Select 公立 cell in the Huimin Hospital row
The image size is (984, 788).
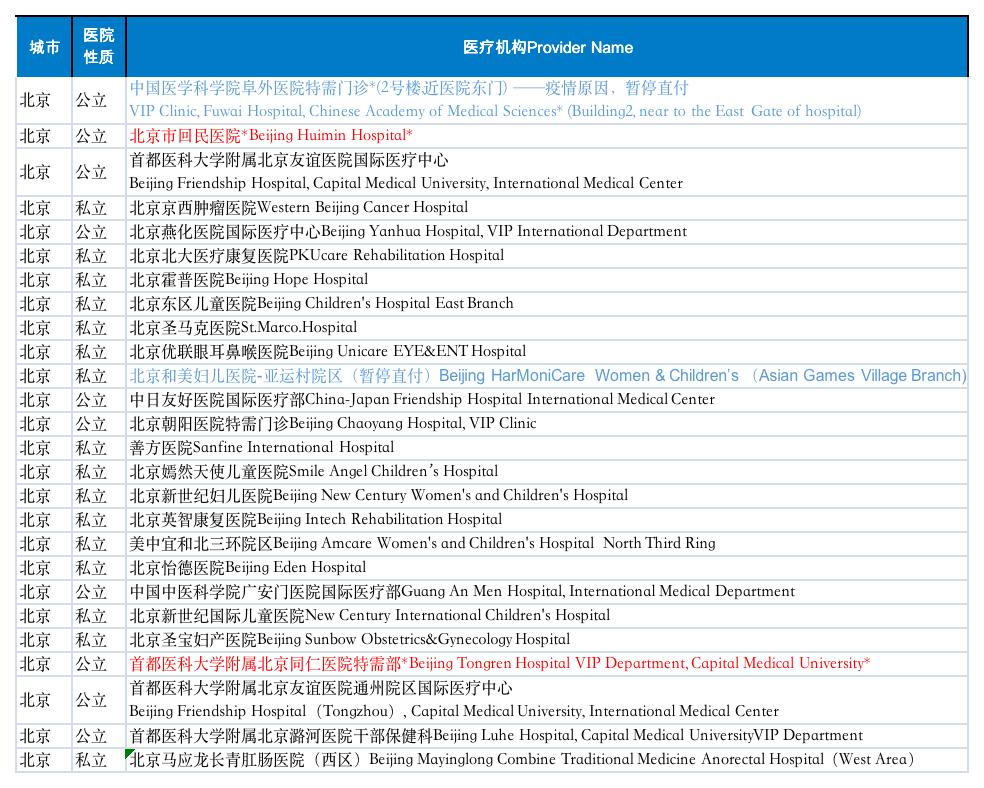pyautogui.click(x=99, y=136)
